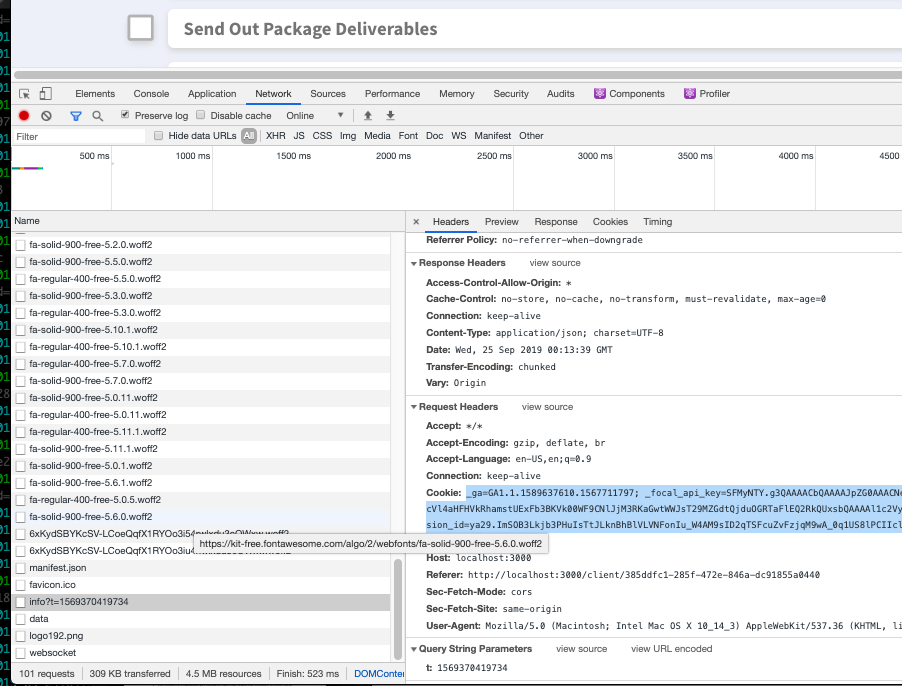Select the fa-solid-900-free-5.2.0.woff2 request

click(x=201, y=245)
